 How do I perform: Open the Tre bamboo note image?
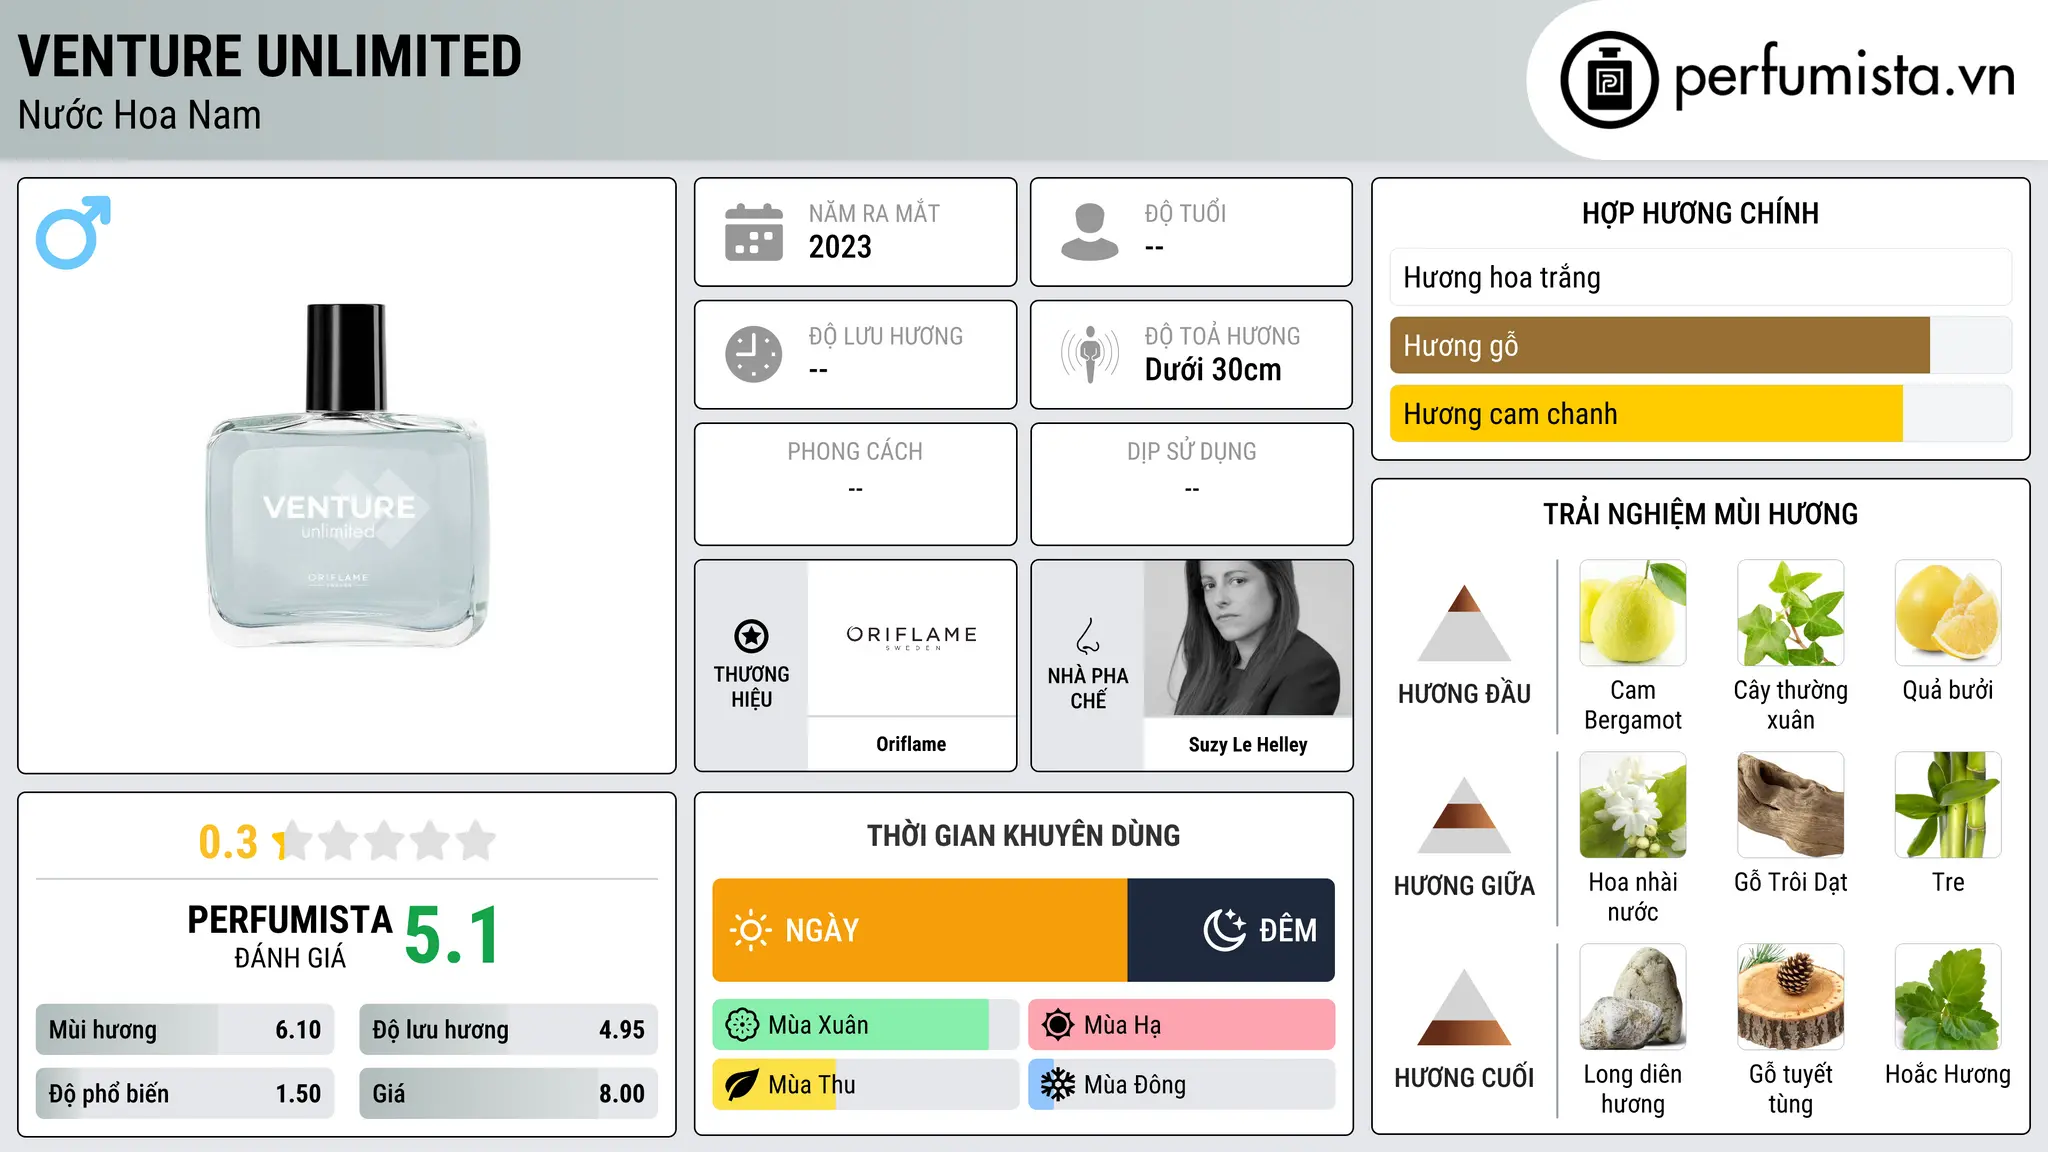point(1948,805)
